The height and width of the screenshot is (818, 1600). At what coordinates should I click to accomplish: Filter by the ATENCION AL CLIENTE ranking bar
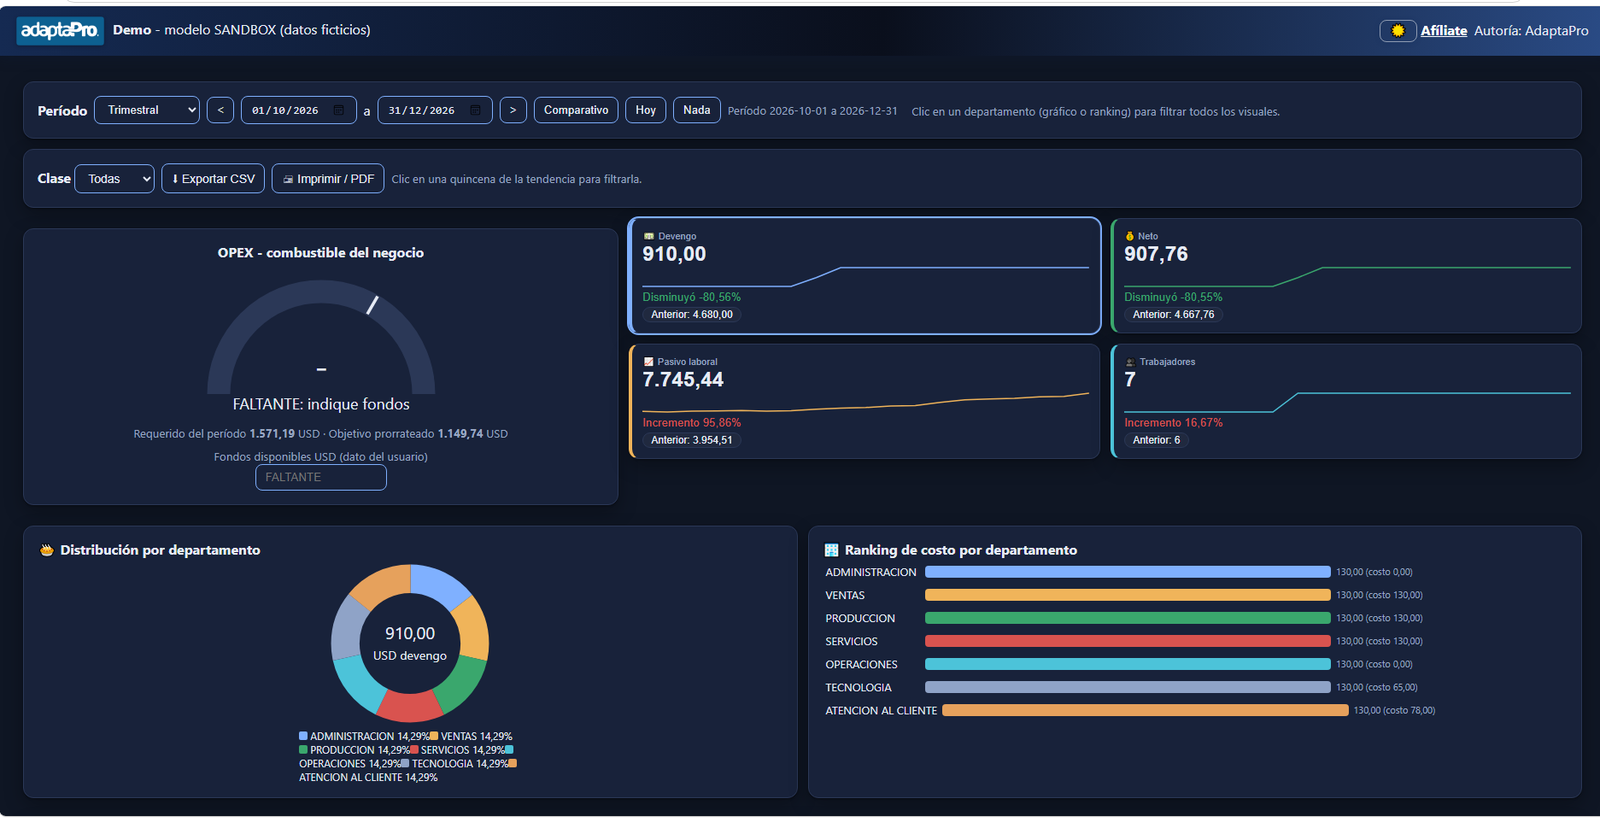1145,710
